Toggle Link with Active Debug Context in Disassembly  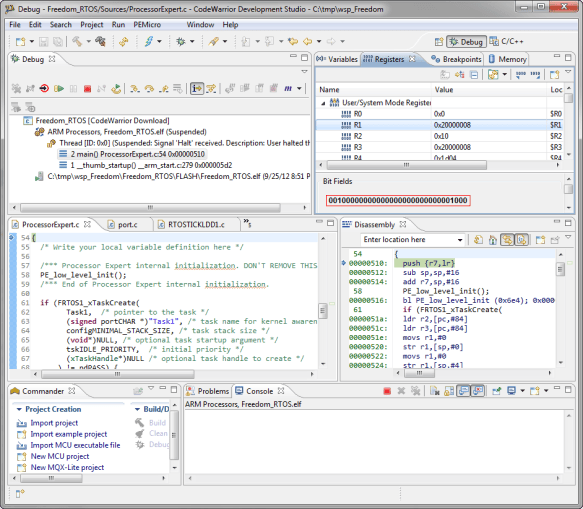click(x=507, y=240)
